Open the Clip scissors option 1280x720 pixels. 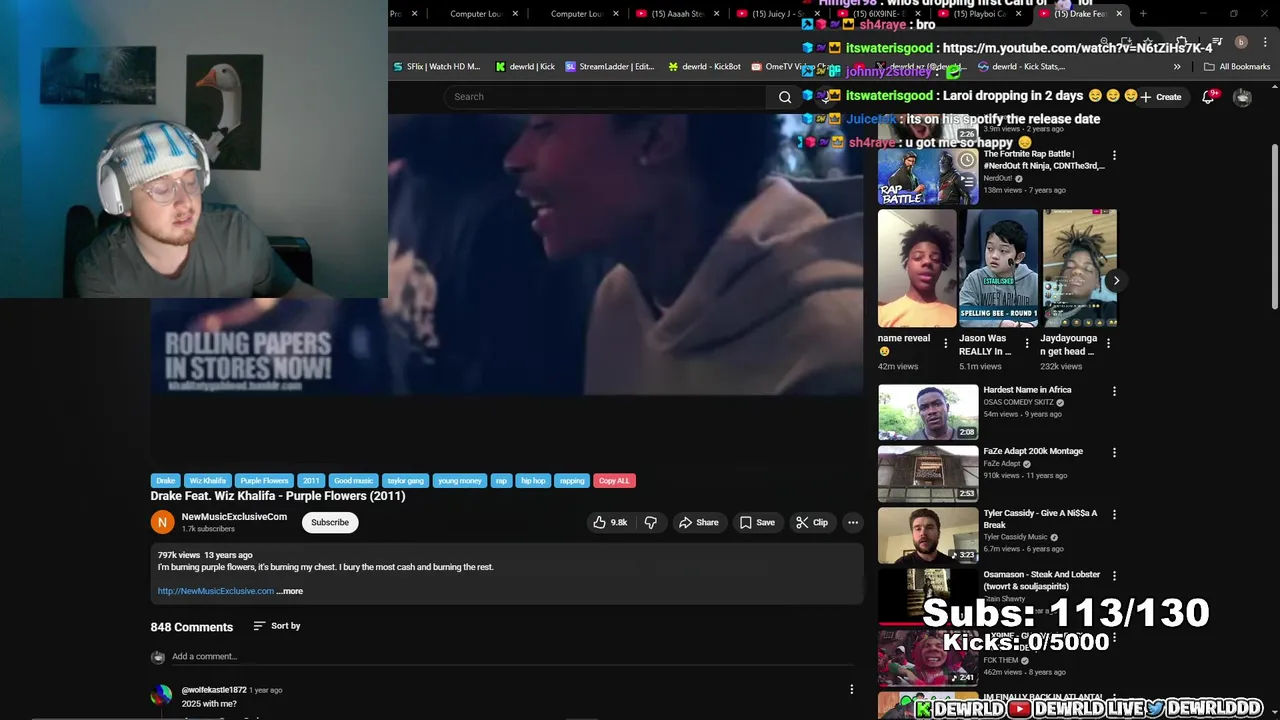[x=812, y=522]
